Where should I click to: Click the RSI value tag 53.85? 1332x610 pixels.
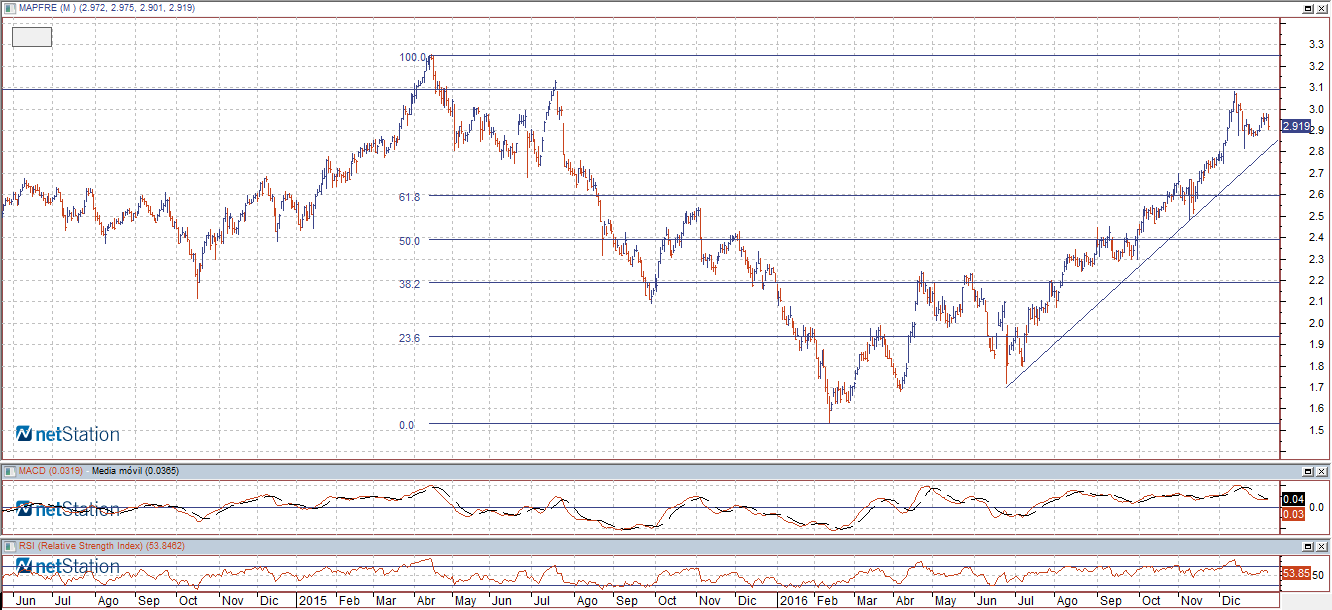tap(1295, 574)
